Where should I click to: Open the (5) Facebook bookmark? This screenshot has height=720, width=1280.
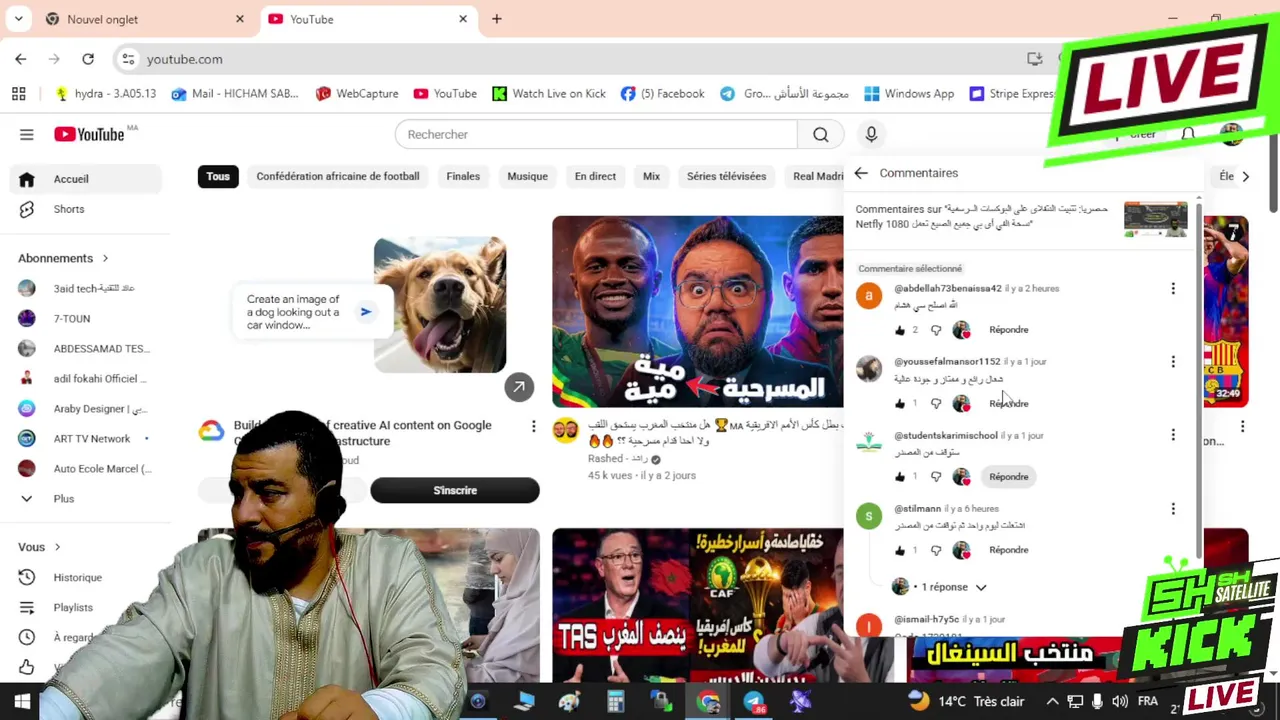(662, 93)
